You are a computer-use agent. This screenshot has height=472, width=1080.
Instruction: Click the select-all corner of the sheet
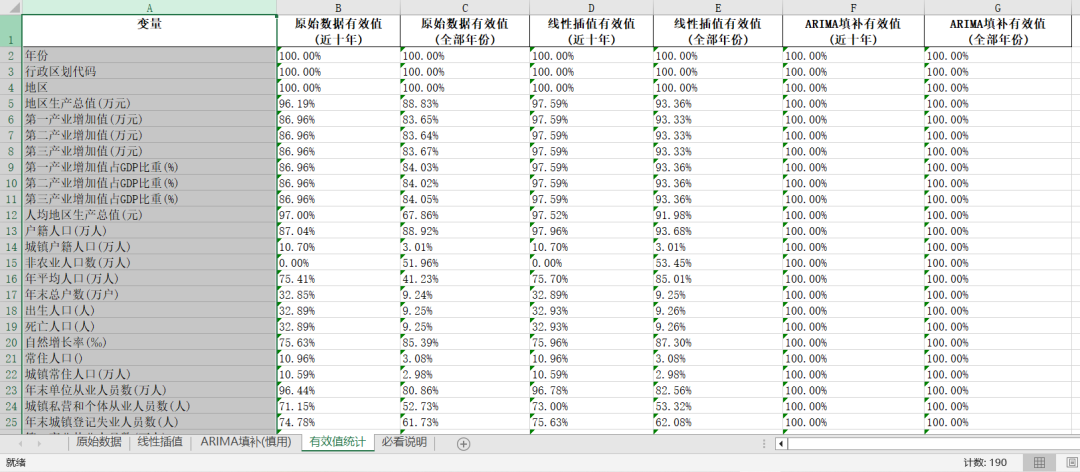pos(11,7)
